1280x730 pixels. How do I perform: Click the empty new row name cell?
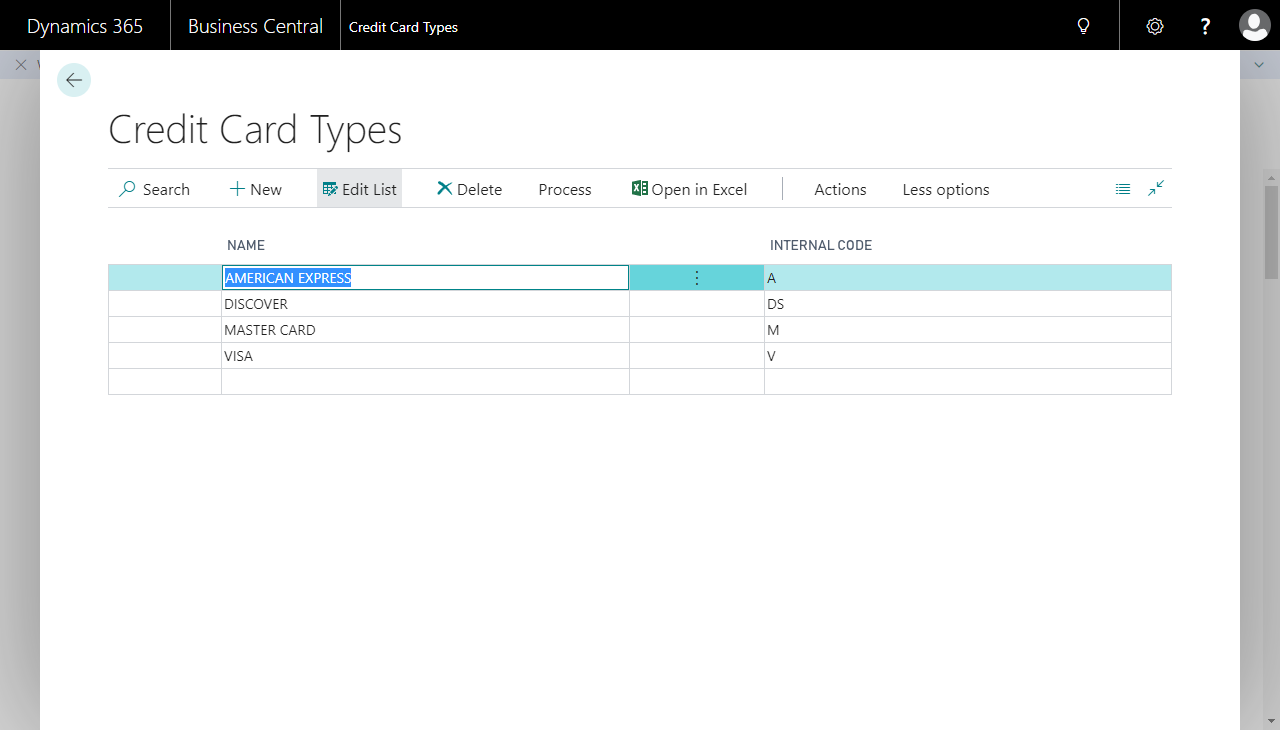coord(425,382)
